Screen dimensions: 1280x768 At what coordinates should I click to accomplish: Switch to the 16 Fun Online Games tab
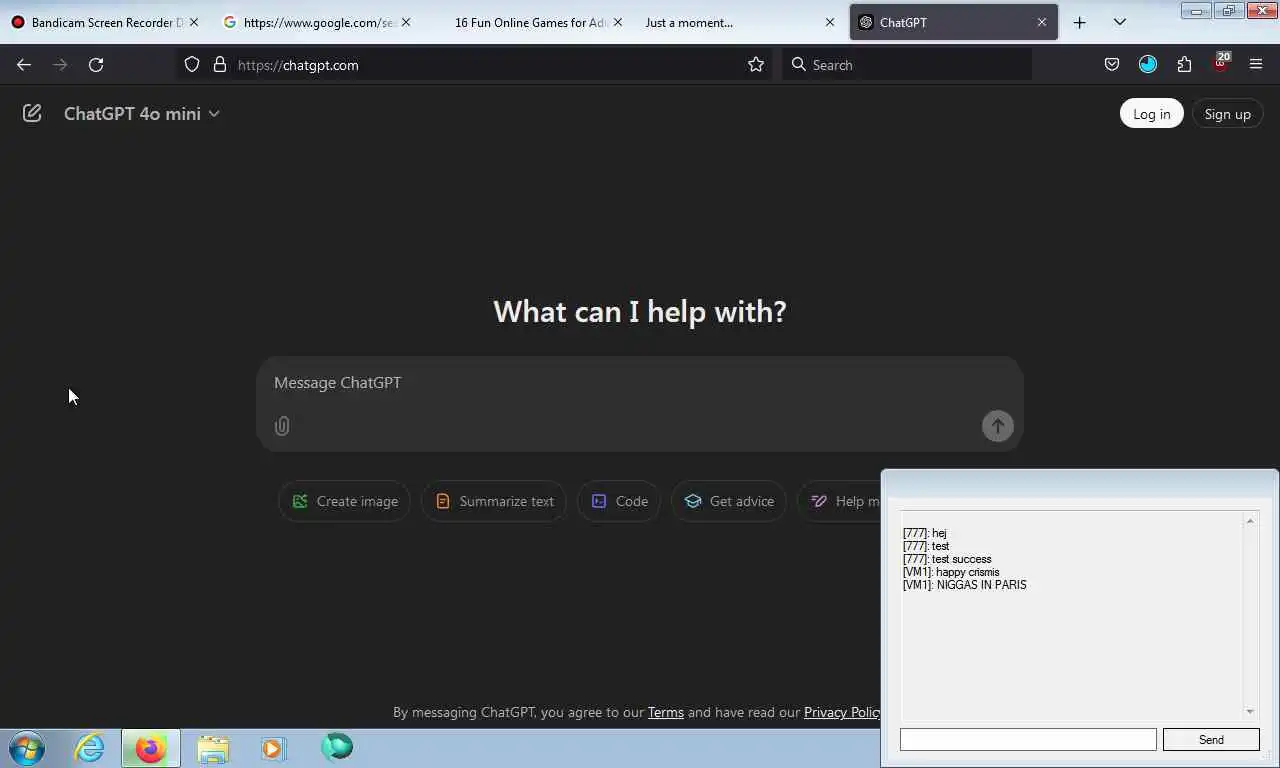tap(530, 22)
